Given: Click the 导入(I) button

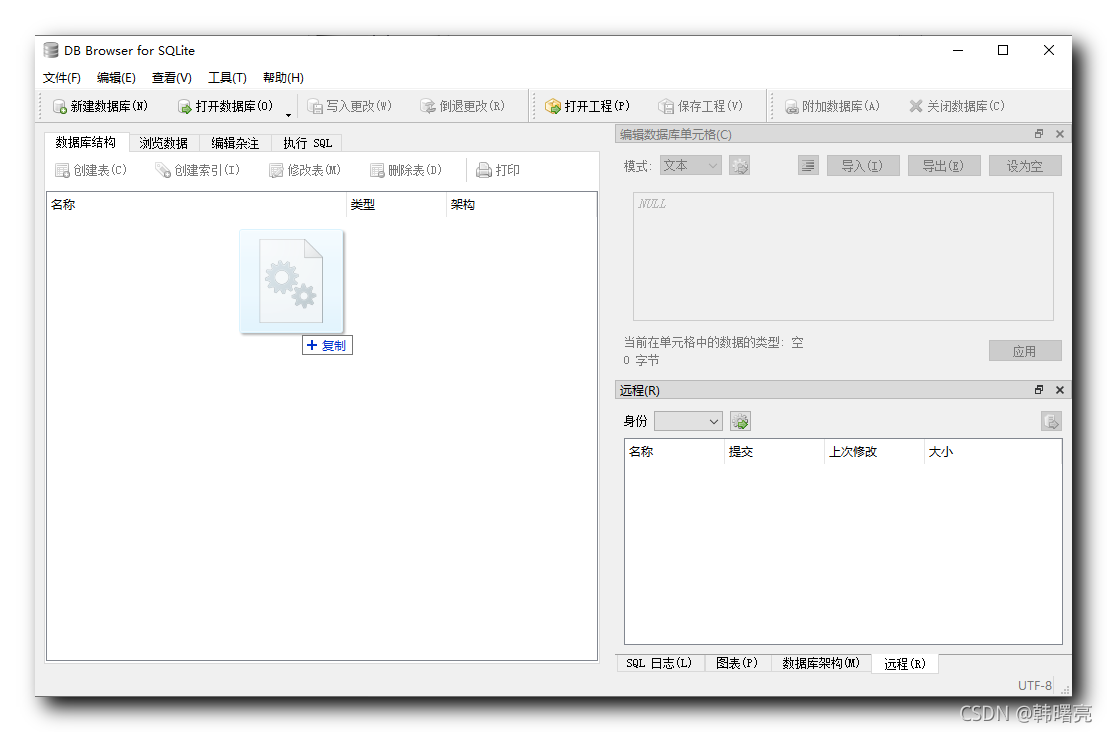Looking at the screenshot, I should tap(863, 166).
